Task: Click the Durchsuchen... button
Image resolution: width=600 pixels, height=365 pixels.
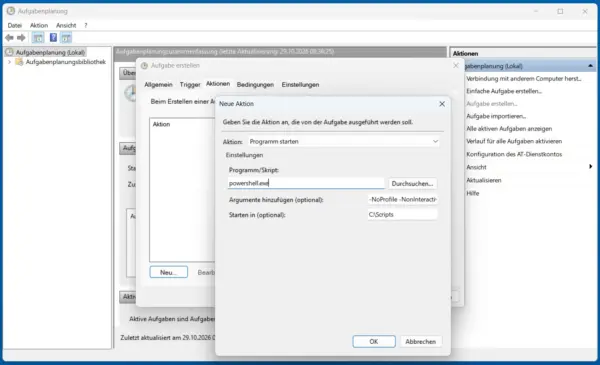Action: pos(412,184)
